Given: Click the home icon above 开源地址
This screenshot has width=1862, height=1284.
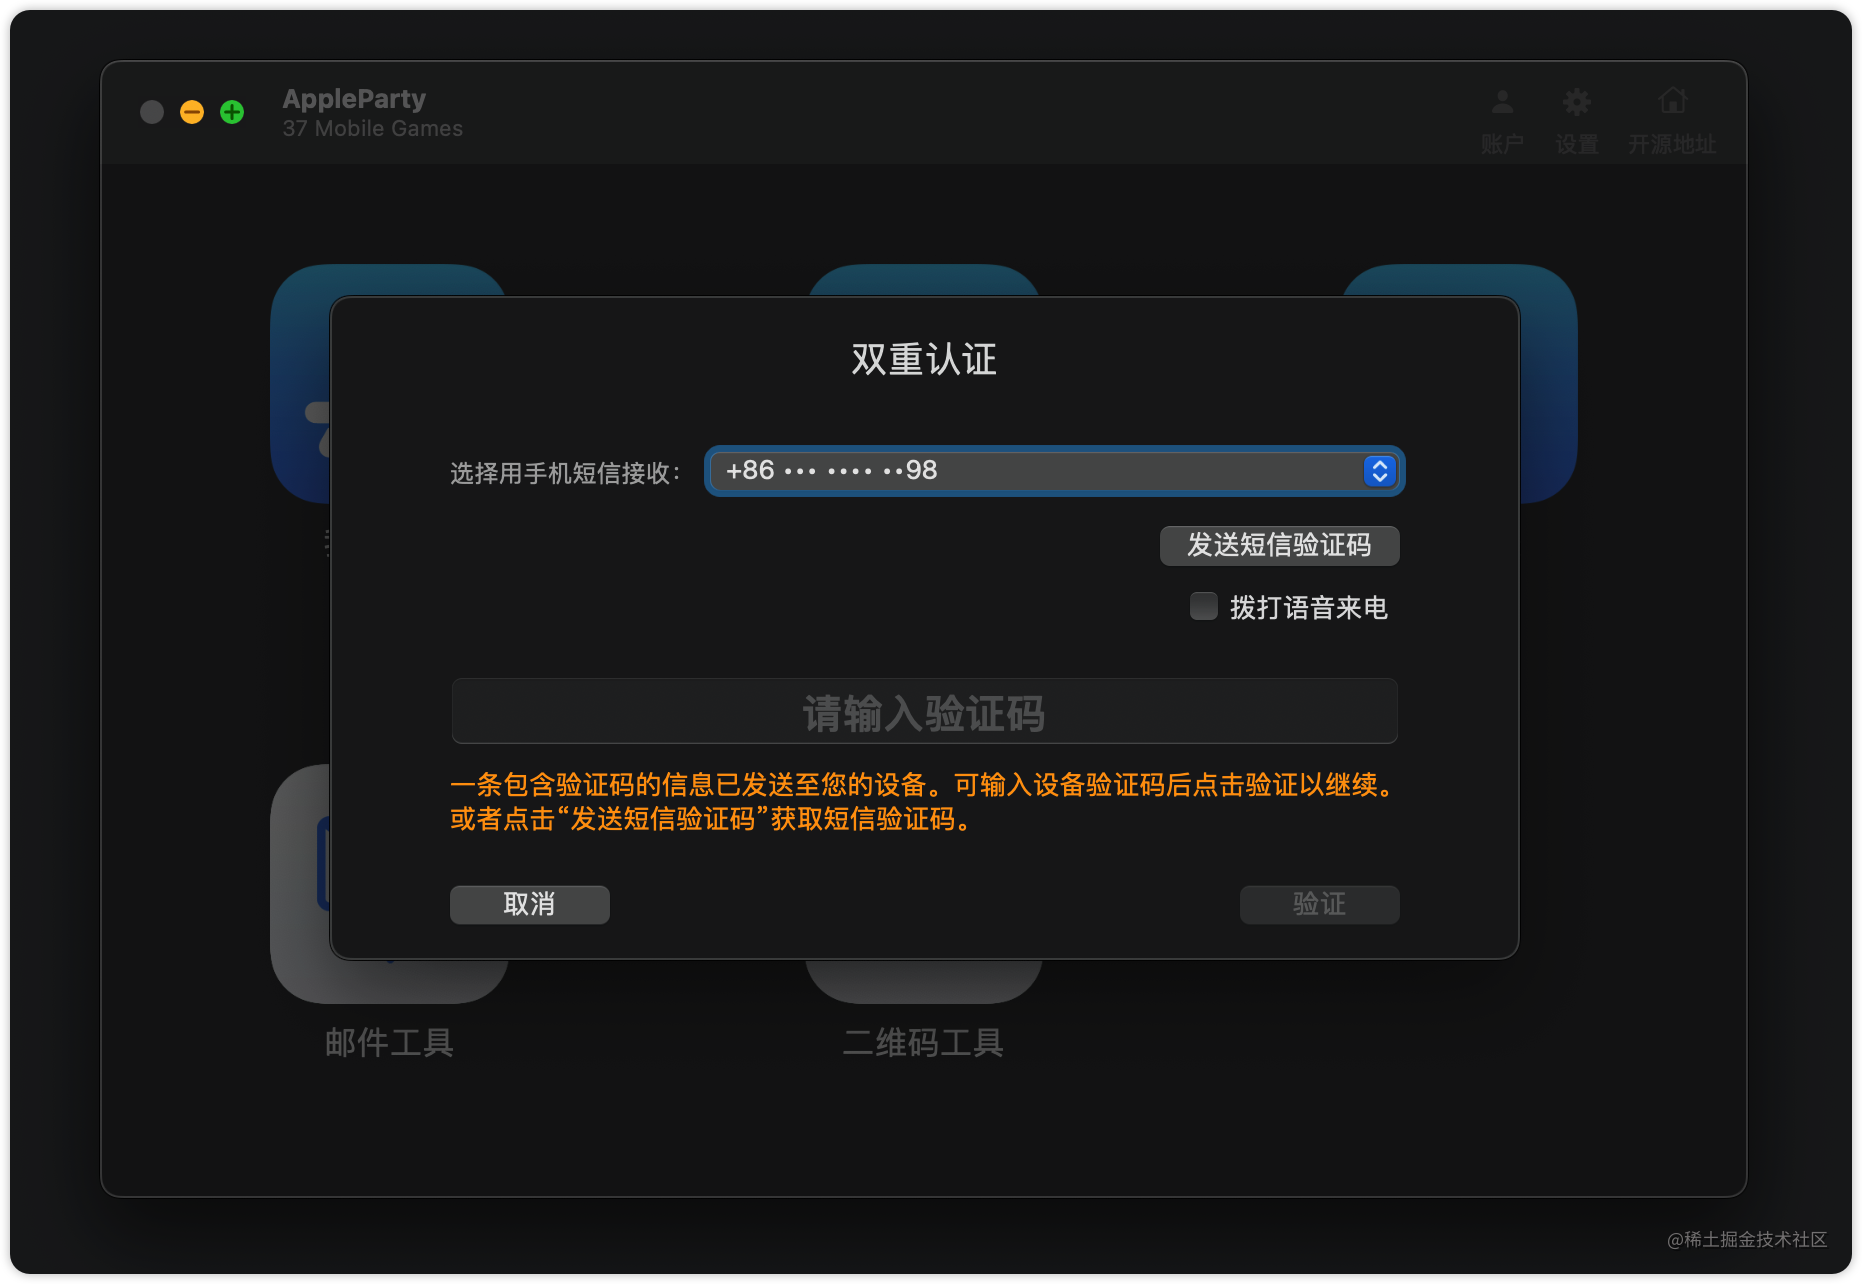Looking at the screenshot, I should 1673,98.
